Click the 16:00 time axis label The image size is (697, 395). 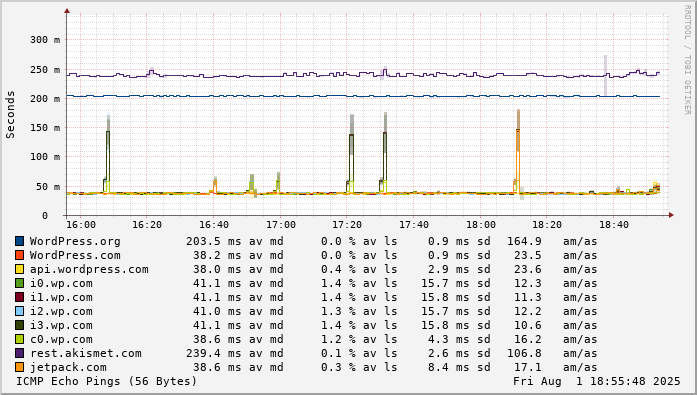pyautogui.click(x=80, y=225)
